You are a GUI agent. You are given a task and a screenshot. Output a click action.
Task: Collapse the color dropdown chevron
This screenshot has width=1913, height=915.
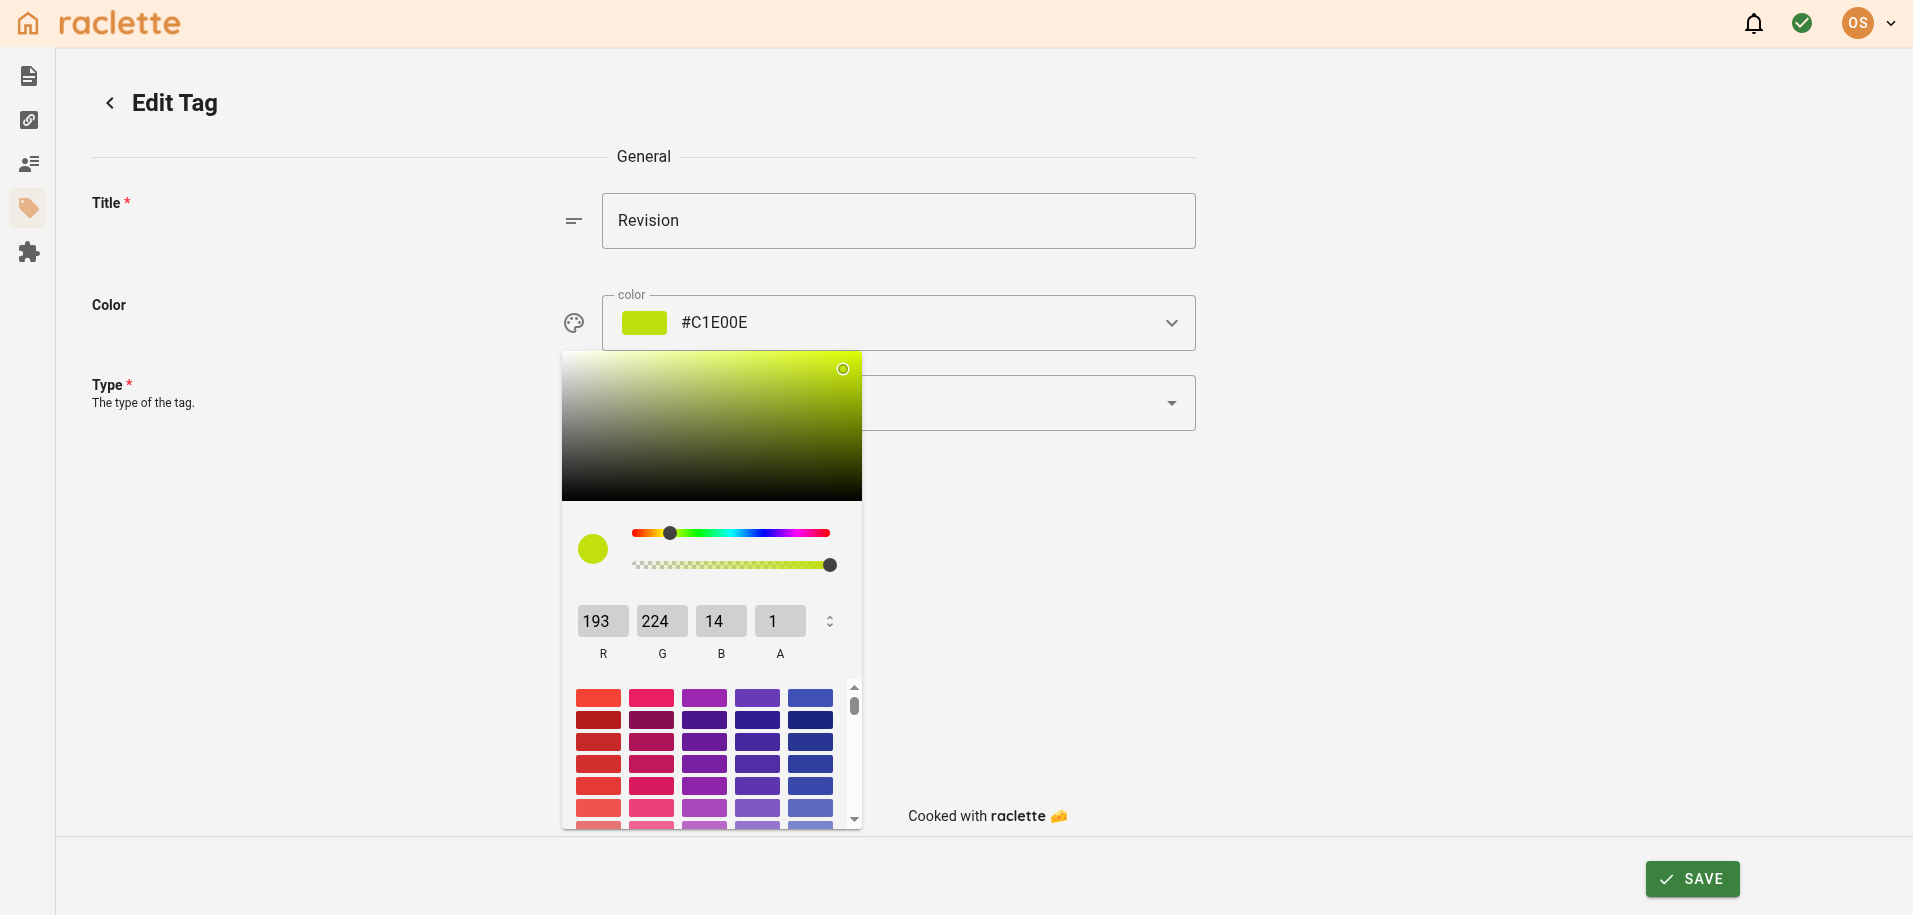pos(1171,323)
